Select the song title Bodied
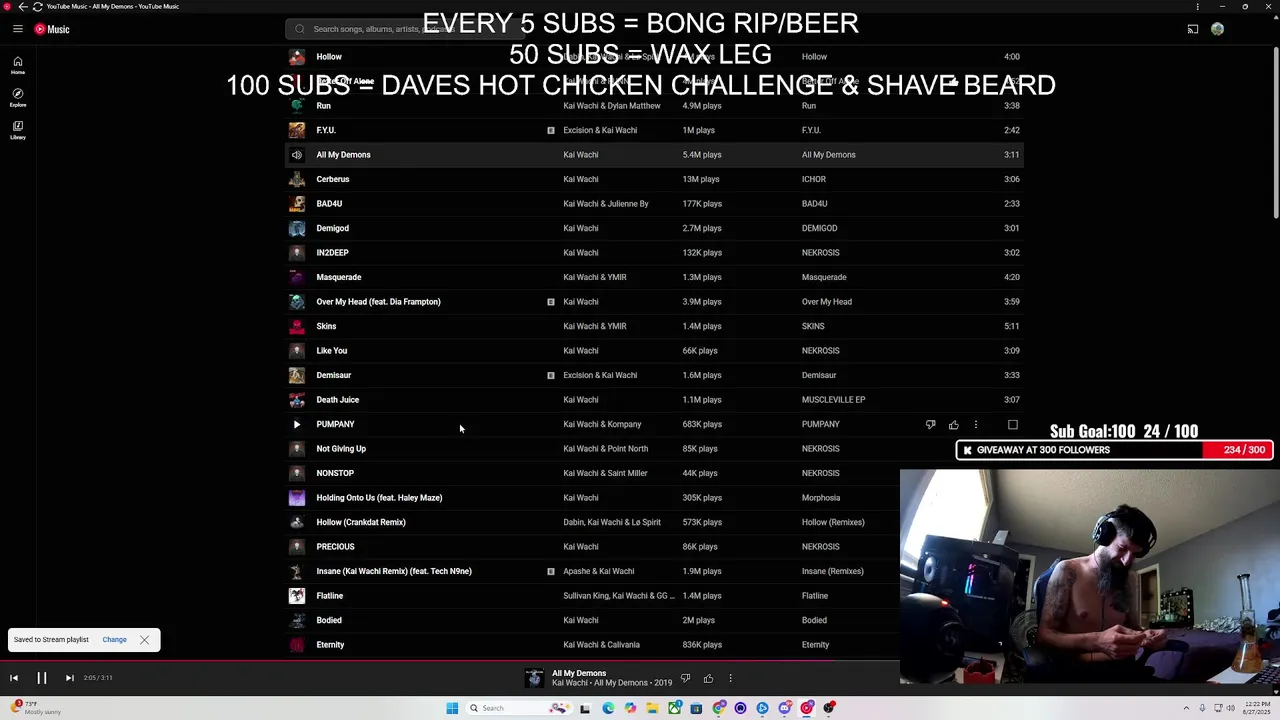 point(329,620)
